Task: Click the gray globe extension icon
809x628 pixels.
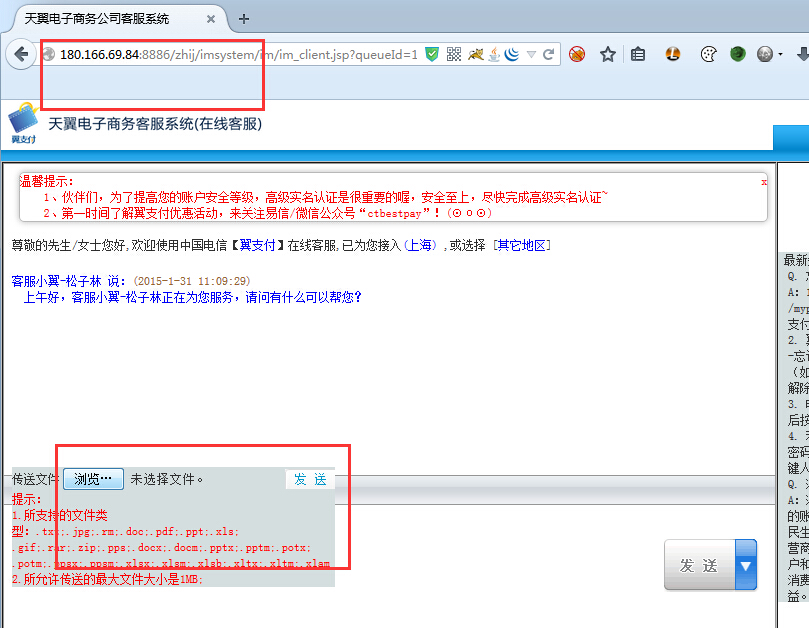Action: pos(765,54)
